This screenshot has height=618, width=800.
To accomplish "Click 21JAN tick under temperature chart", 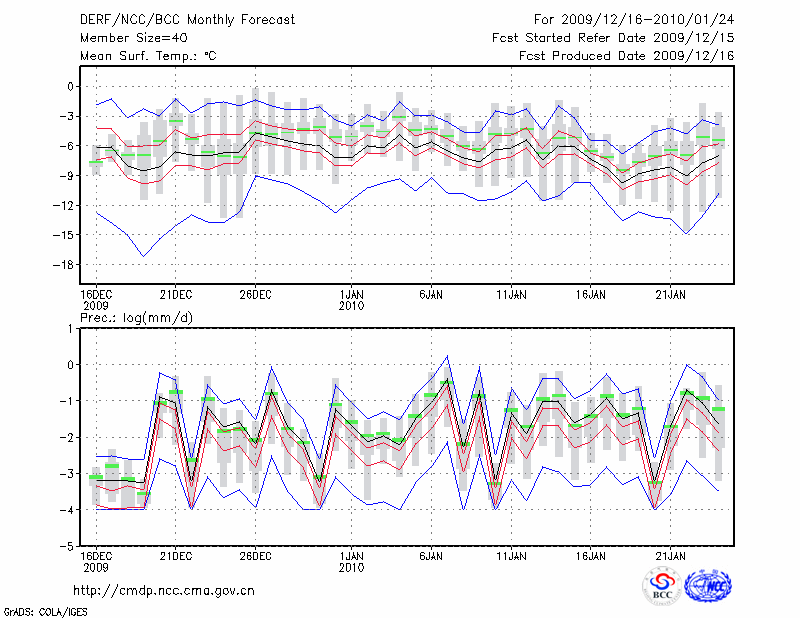I will tap(671, 295).
